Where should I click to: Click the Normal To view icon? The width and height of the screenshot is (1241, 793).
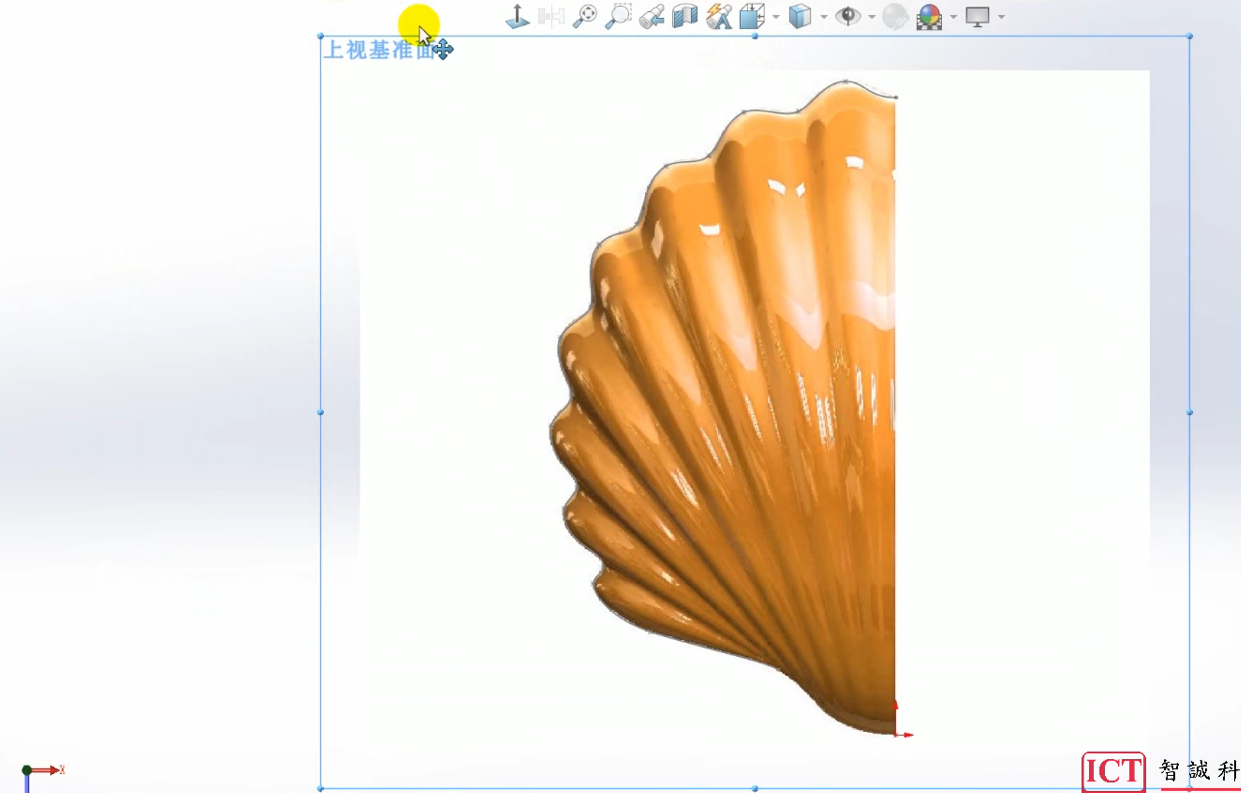[517, 16]
